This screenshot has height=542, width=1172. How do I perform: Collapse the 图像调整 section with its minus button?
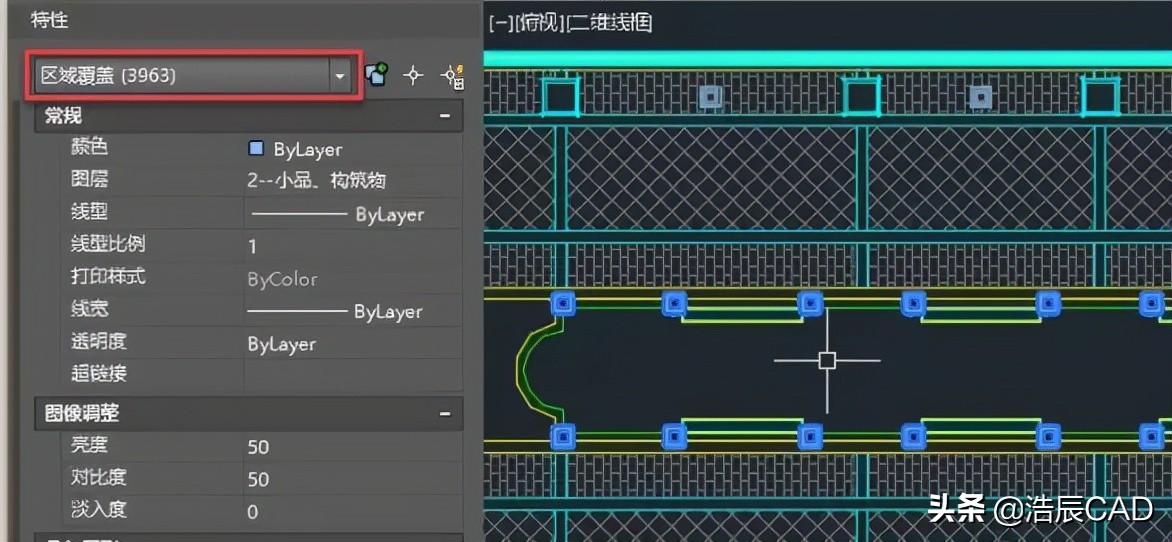tap(445, 413)
